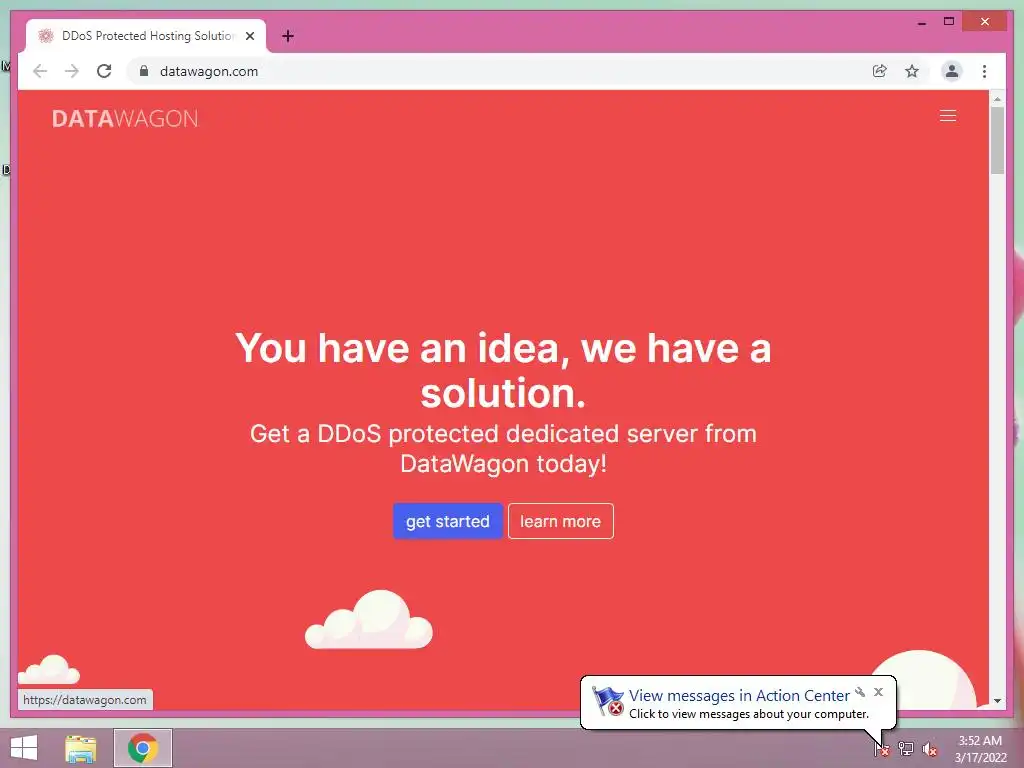Close the DDoS Protected Hosting tab
The height and width of the screenshot is (768, 1024).
tap(249, 36)
